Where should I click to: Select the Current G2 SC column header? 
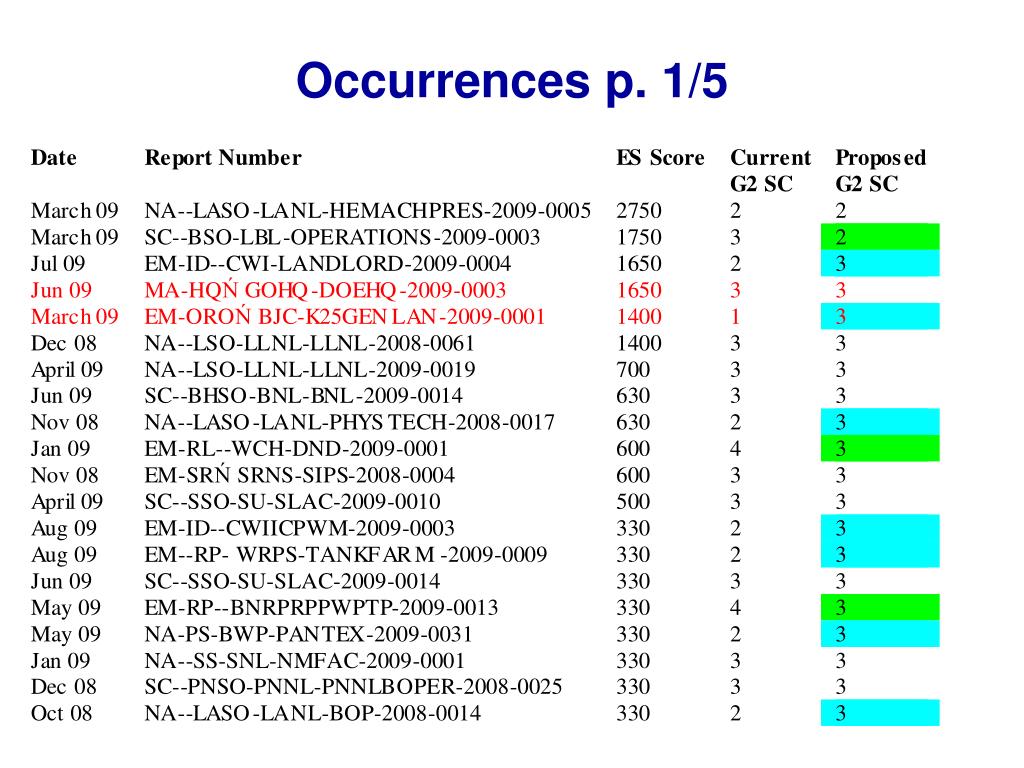(x=770, y=171)
